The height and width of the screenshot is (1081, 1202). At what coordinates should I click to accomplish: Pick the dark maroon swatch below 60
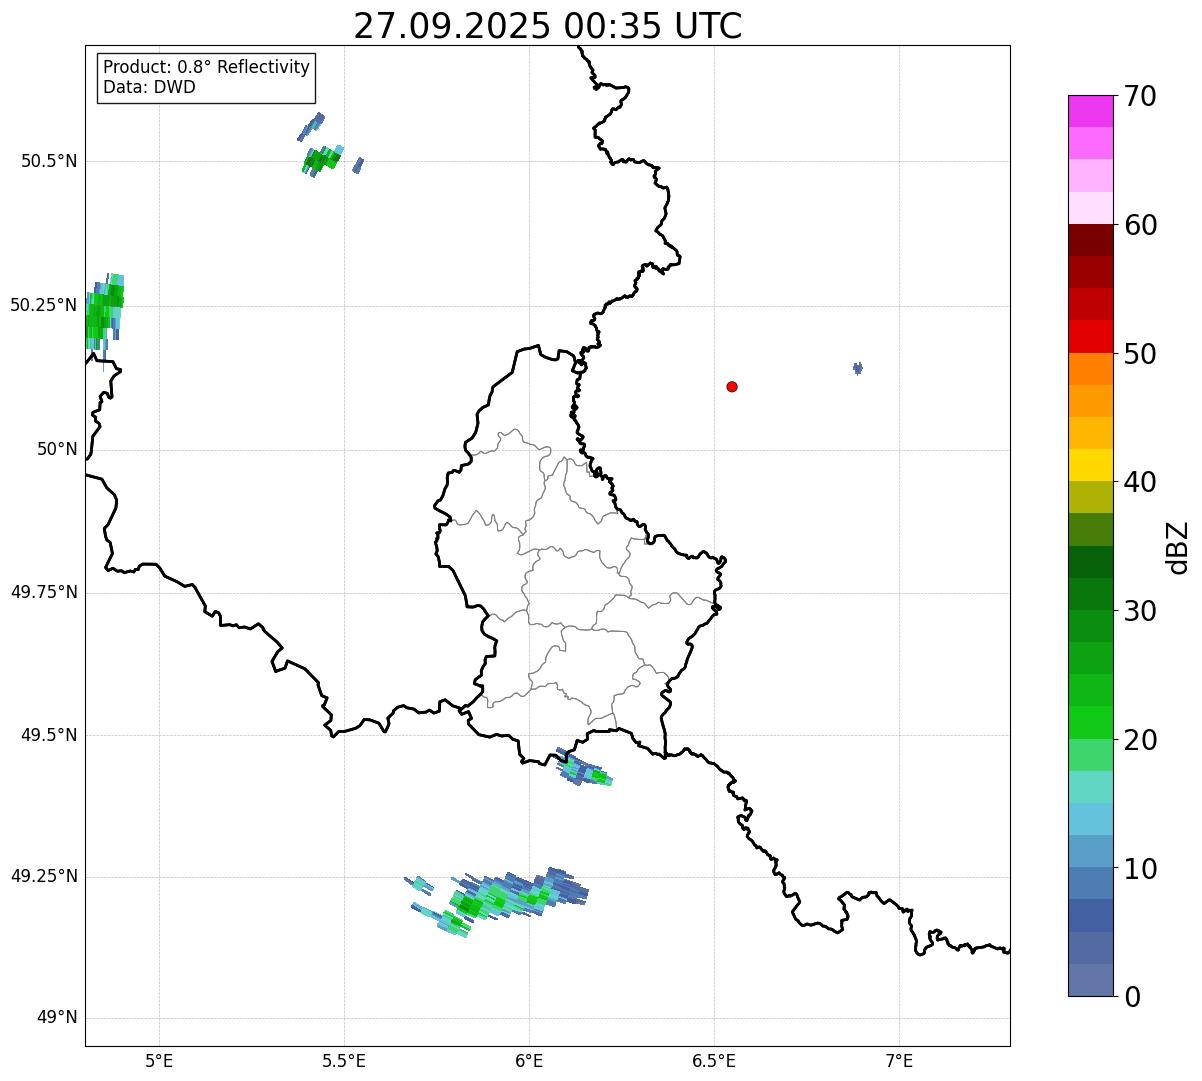[1090, 240]
